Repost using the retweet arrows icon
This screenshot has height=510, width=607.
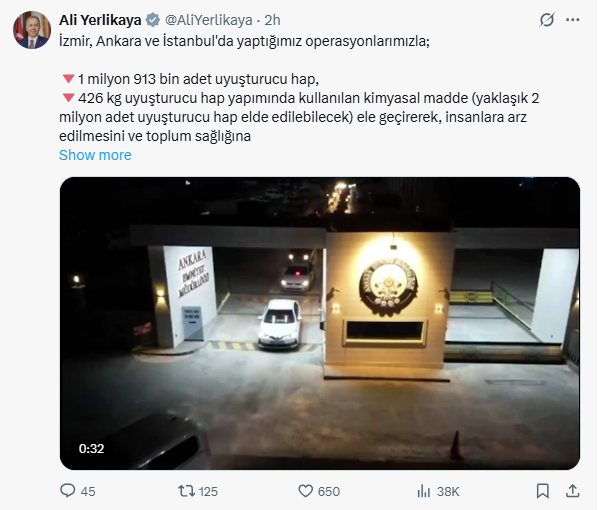click(x=186, y=491)
